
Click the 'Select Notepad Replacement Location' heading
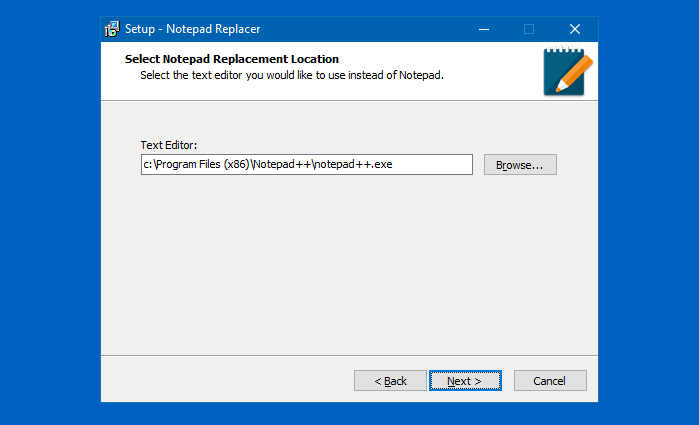[232, 59]
